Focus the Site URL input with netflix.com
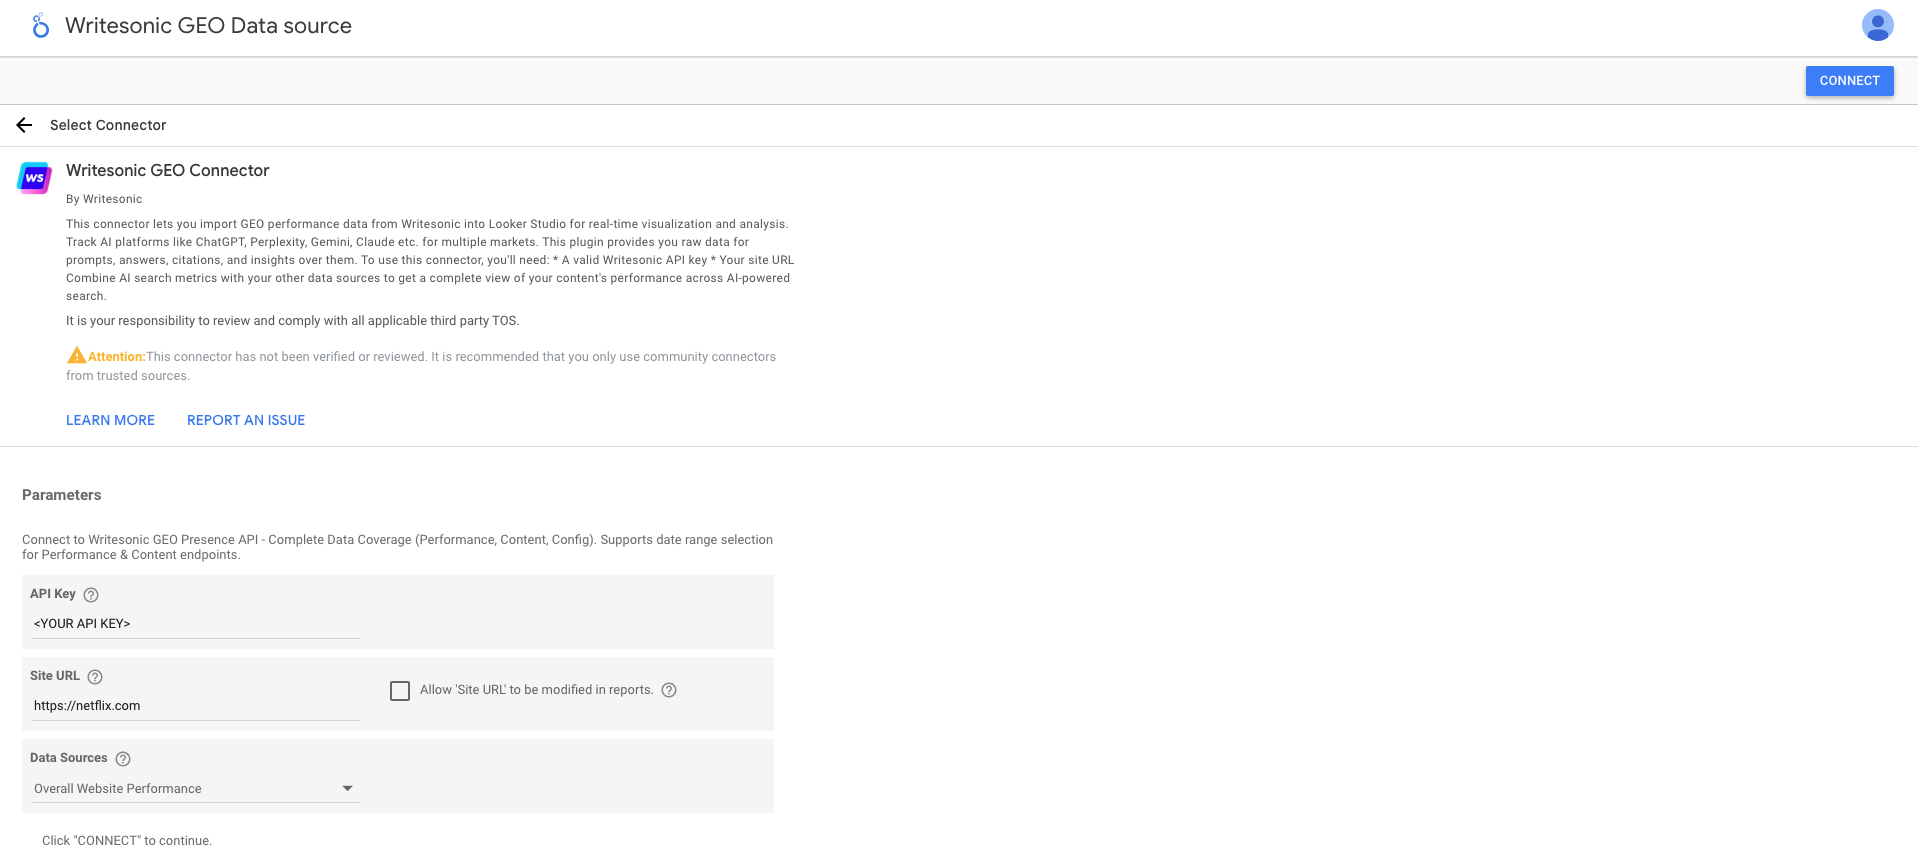 click(x=195, y=706)
